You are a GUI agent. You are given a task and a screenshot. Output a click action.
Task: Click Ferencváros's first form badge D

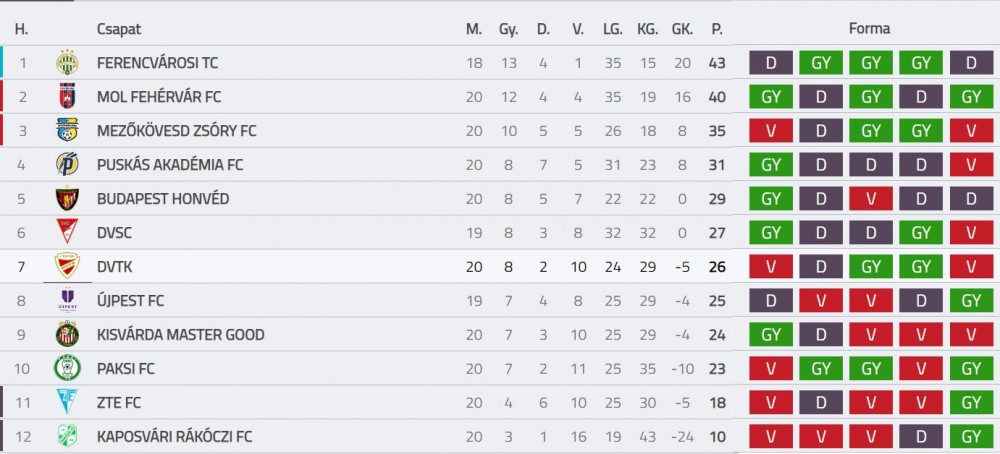coord(771,62)
